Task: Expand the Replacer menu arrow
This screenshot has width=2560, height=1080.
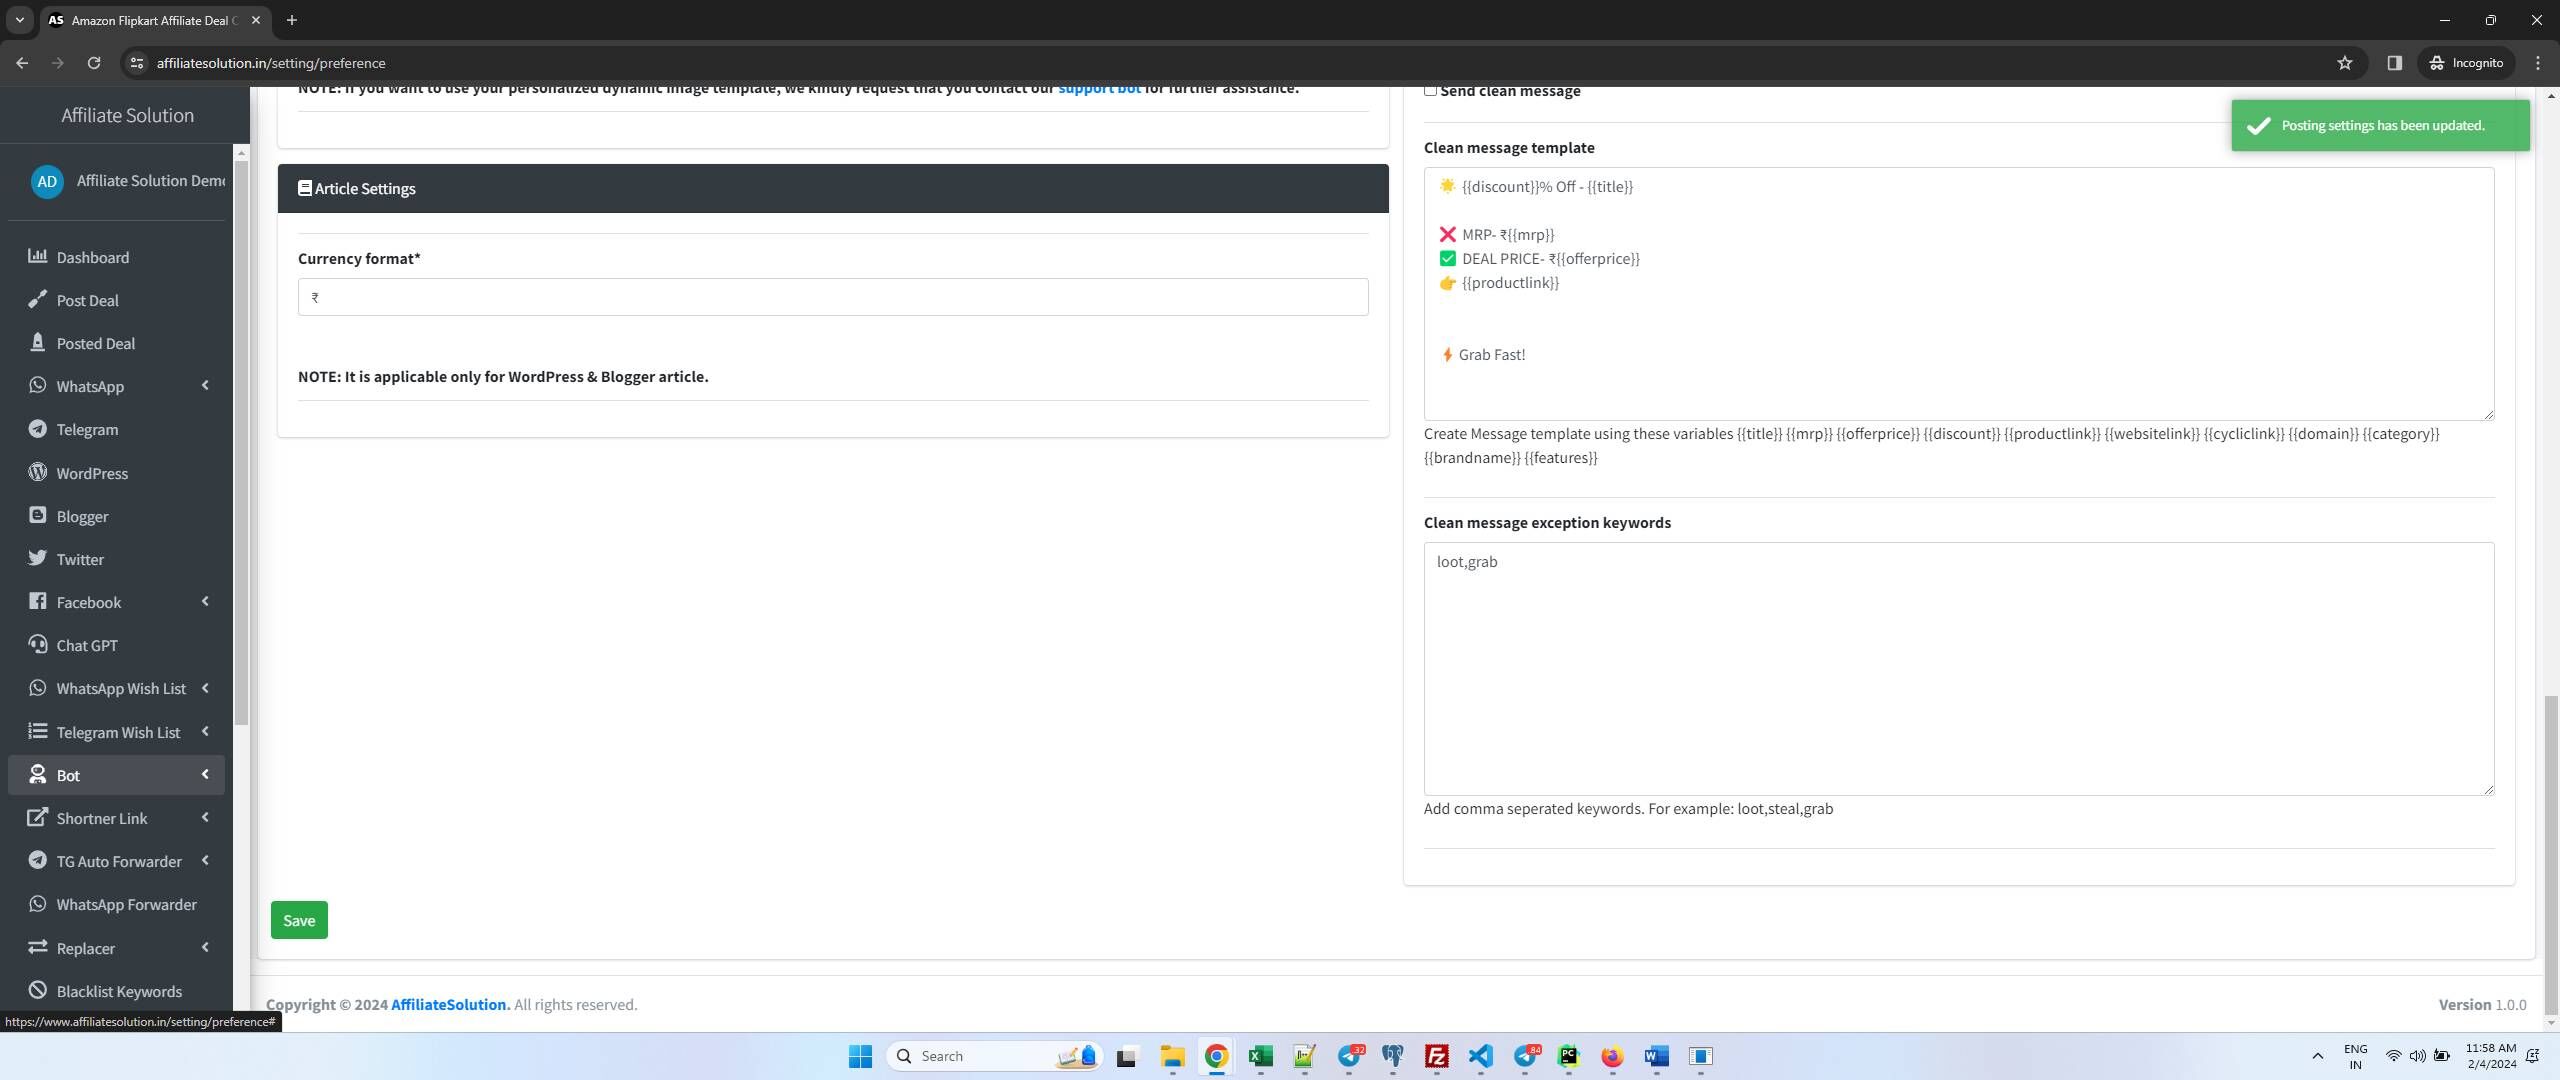Action: point(205,947)
